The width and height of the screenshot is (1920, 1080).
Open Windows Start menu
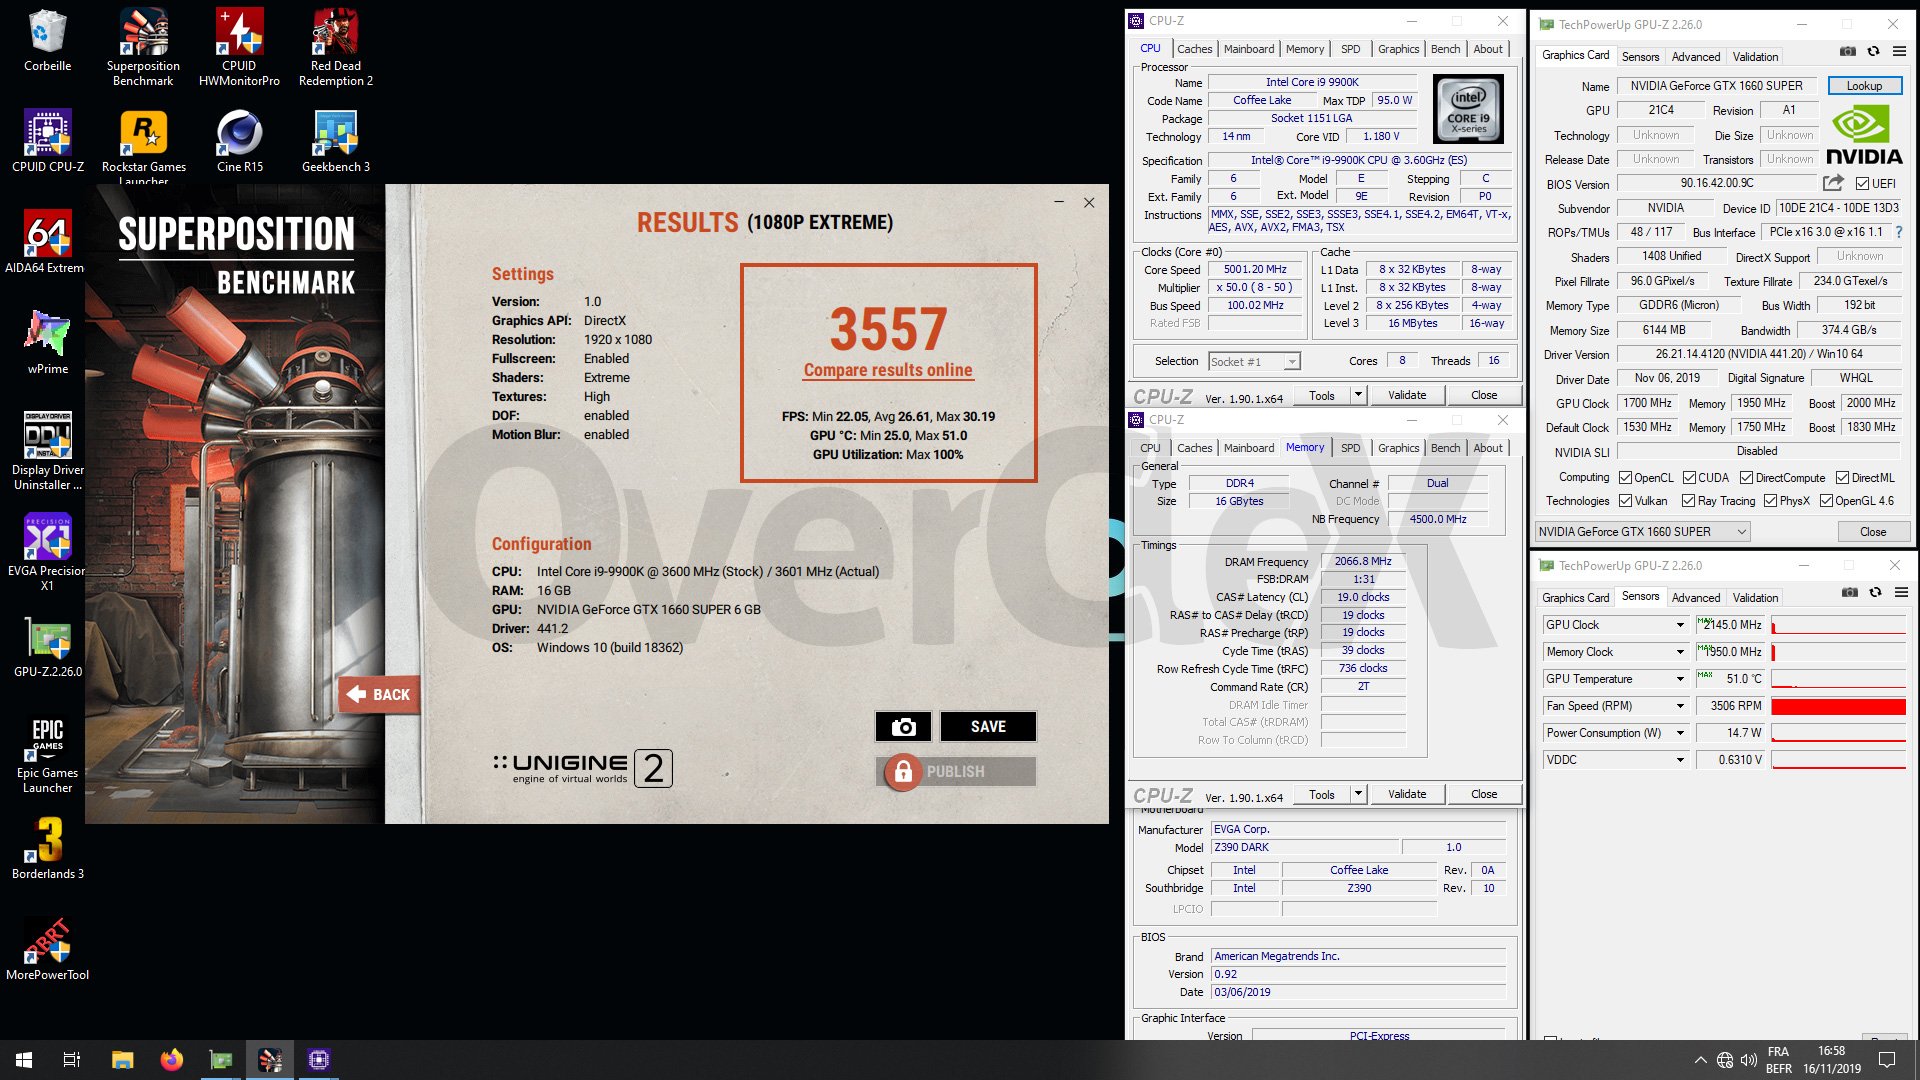click(x=24, y=1060)
